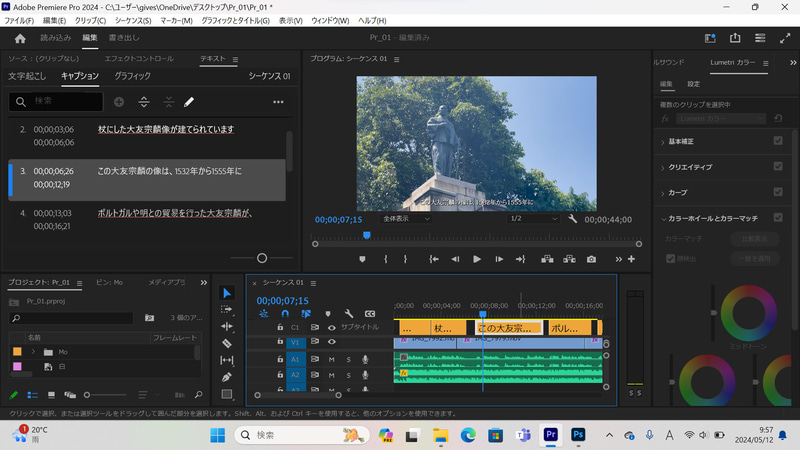Click the Lift button in program monitor

(x=547, y=259)
